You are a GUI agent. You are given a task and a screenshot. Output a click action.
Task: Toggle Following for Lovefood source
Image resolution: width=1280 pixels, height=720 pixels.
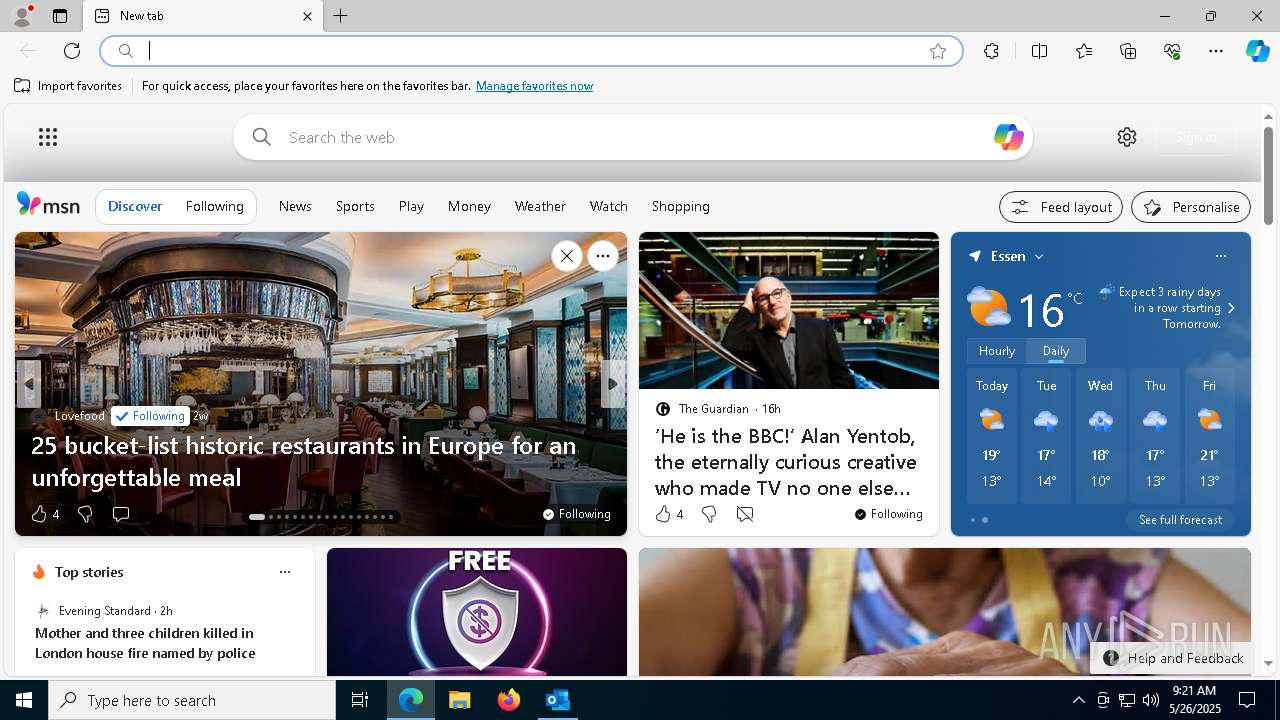tap(150, 416)
